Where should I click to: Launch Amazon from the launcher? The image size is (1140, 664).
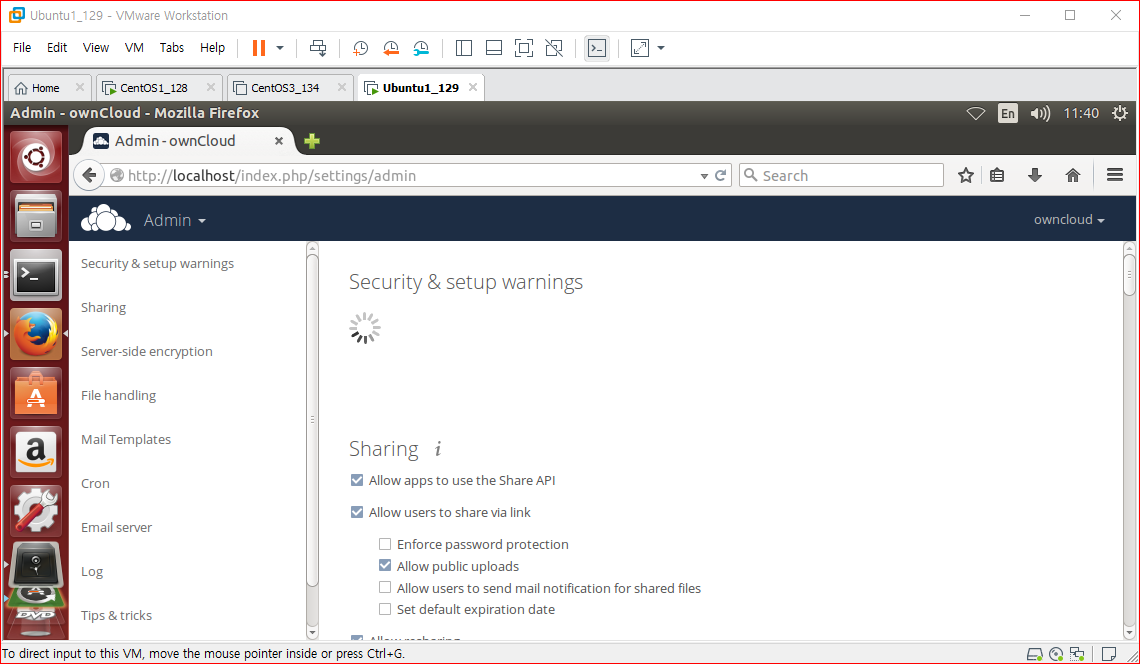(x=36, y=452)
